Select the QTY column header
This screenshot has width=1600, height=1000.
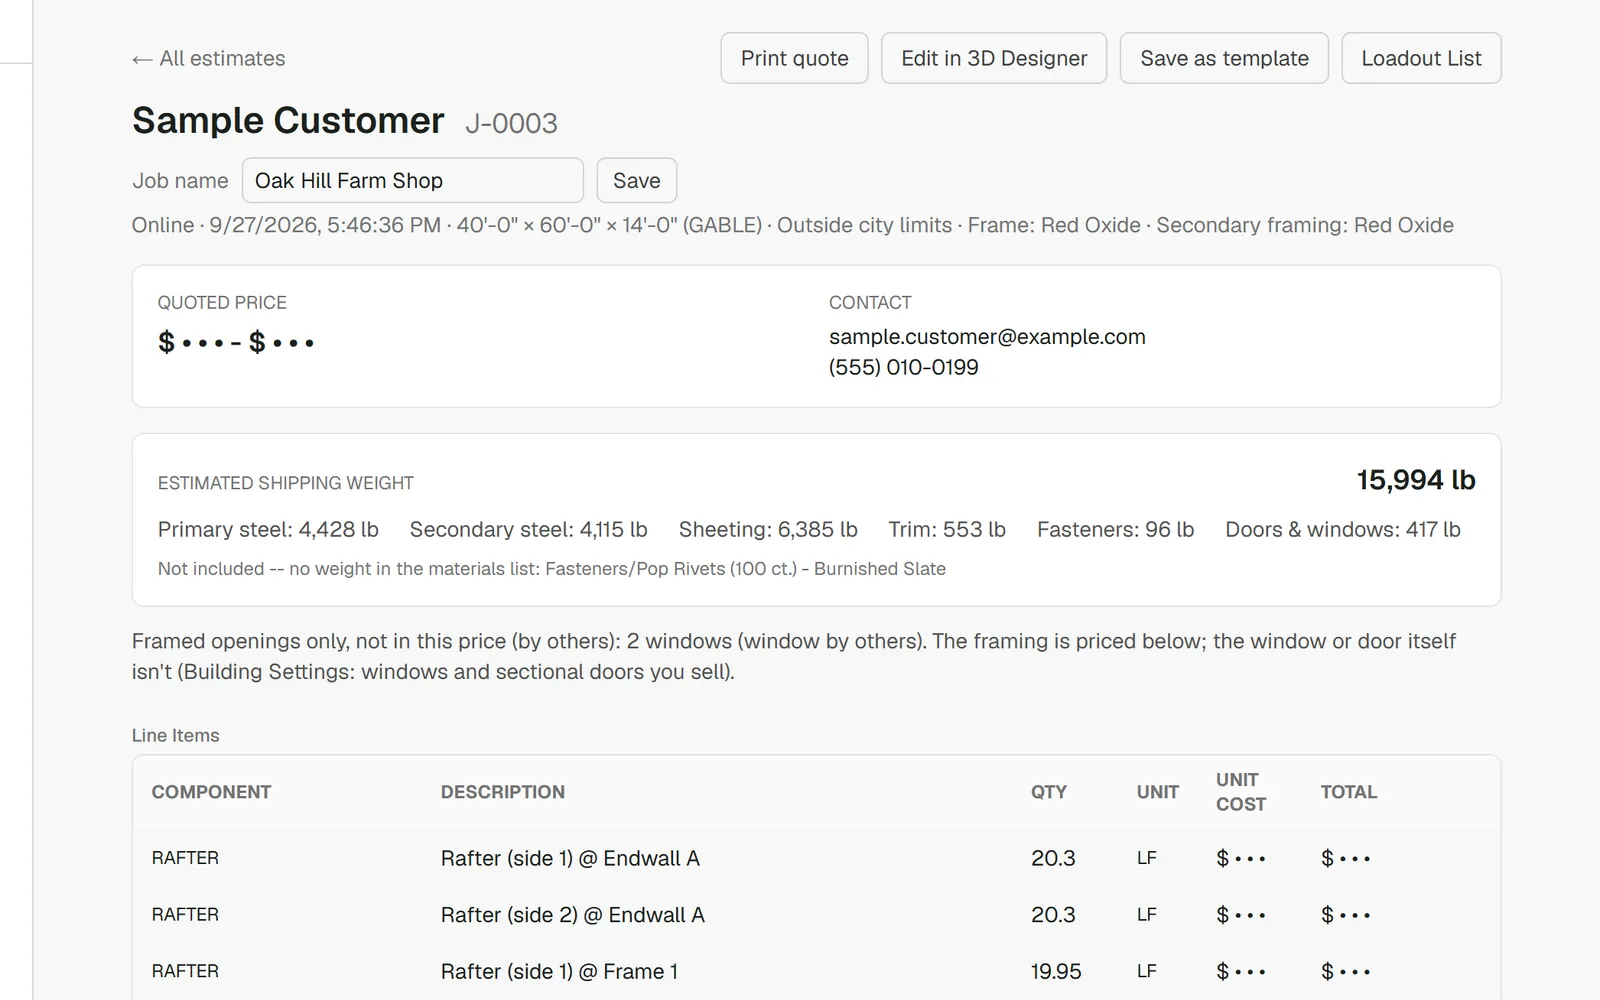(1049, 792)
